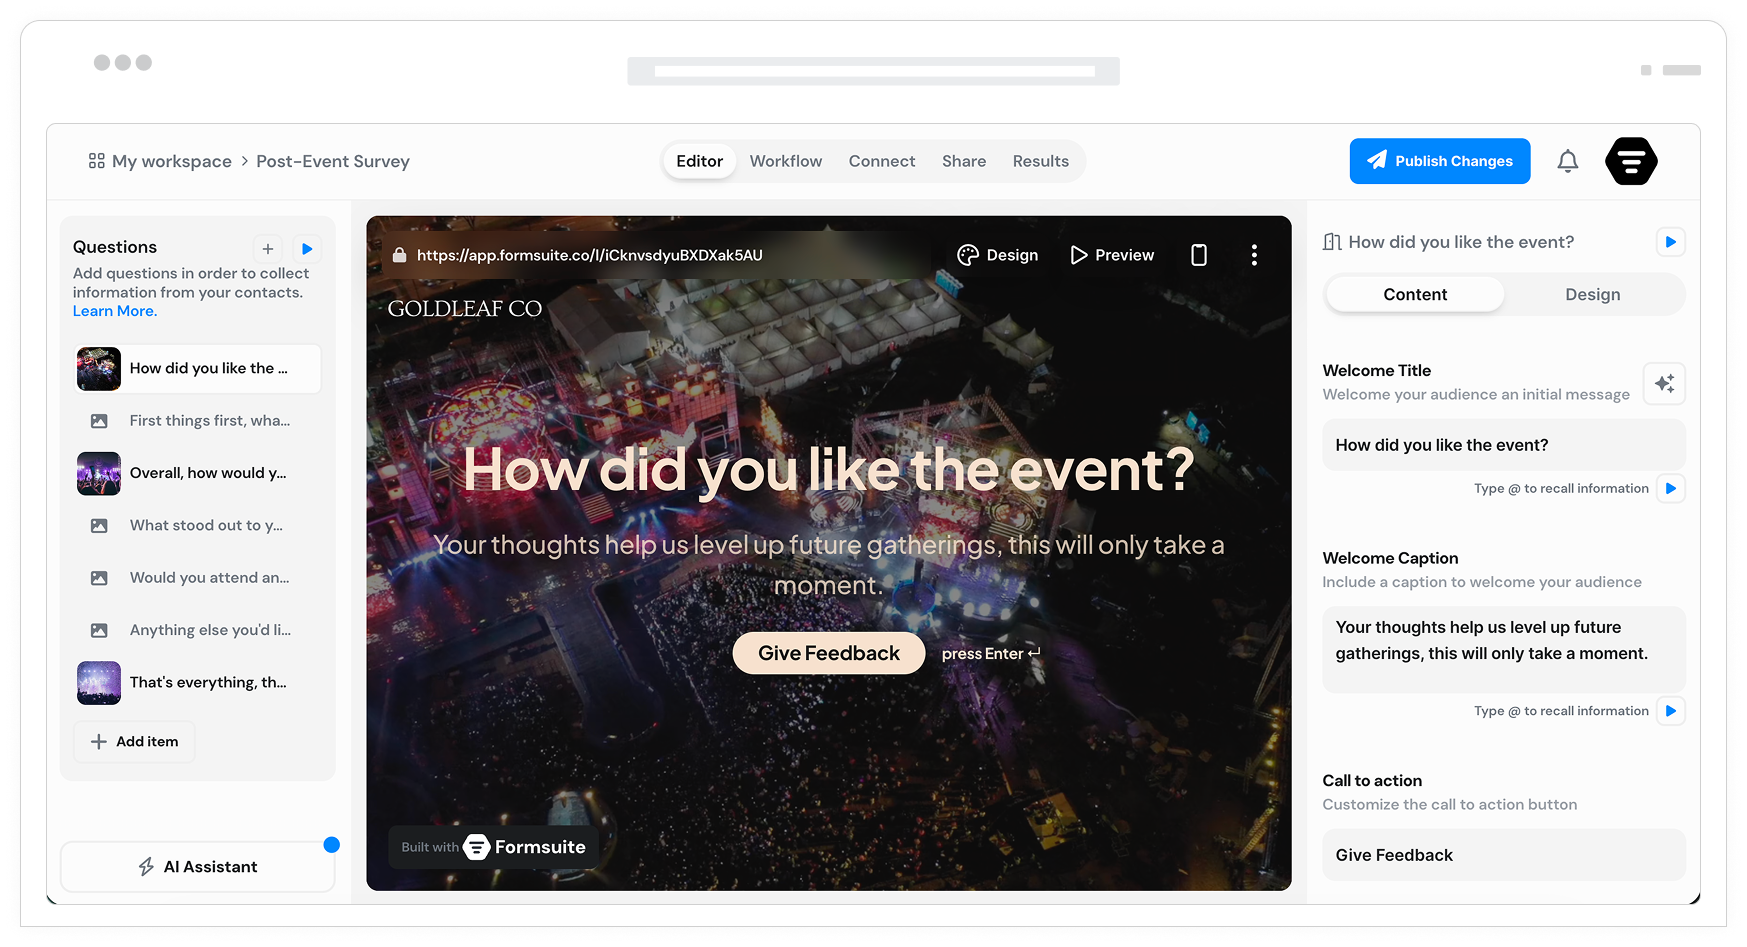This screenshot has width=1747, height=947.
Task: Click the blue play icon beside Questions
Action: coord(307,249)
